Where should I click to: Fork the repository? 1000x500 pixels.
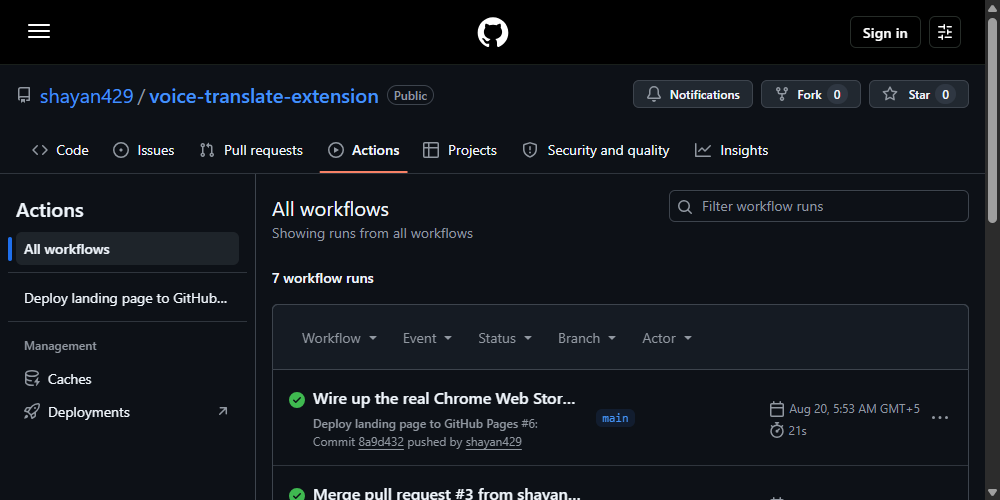pos(811,94)
